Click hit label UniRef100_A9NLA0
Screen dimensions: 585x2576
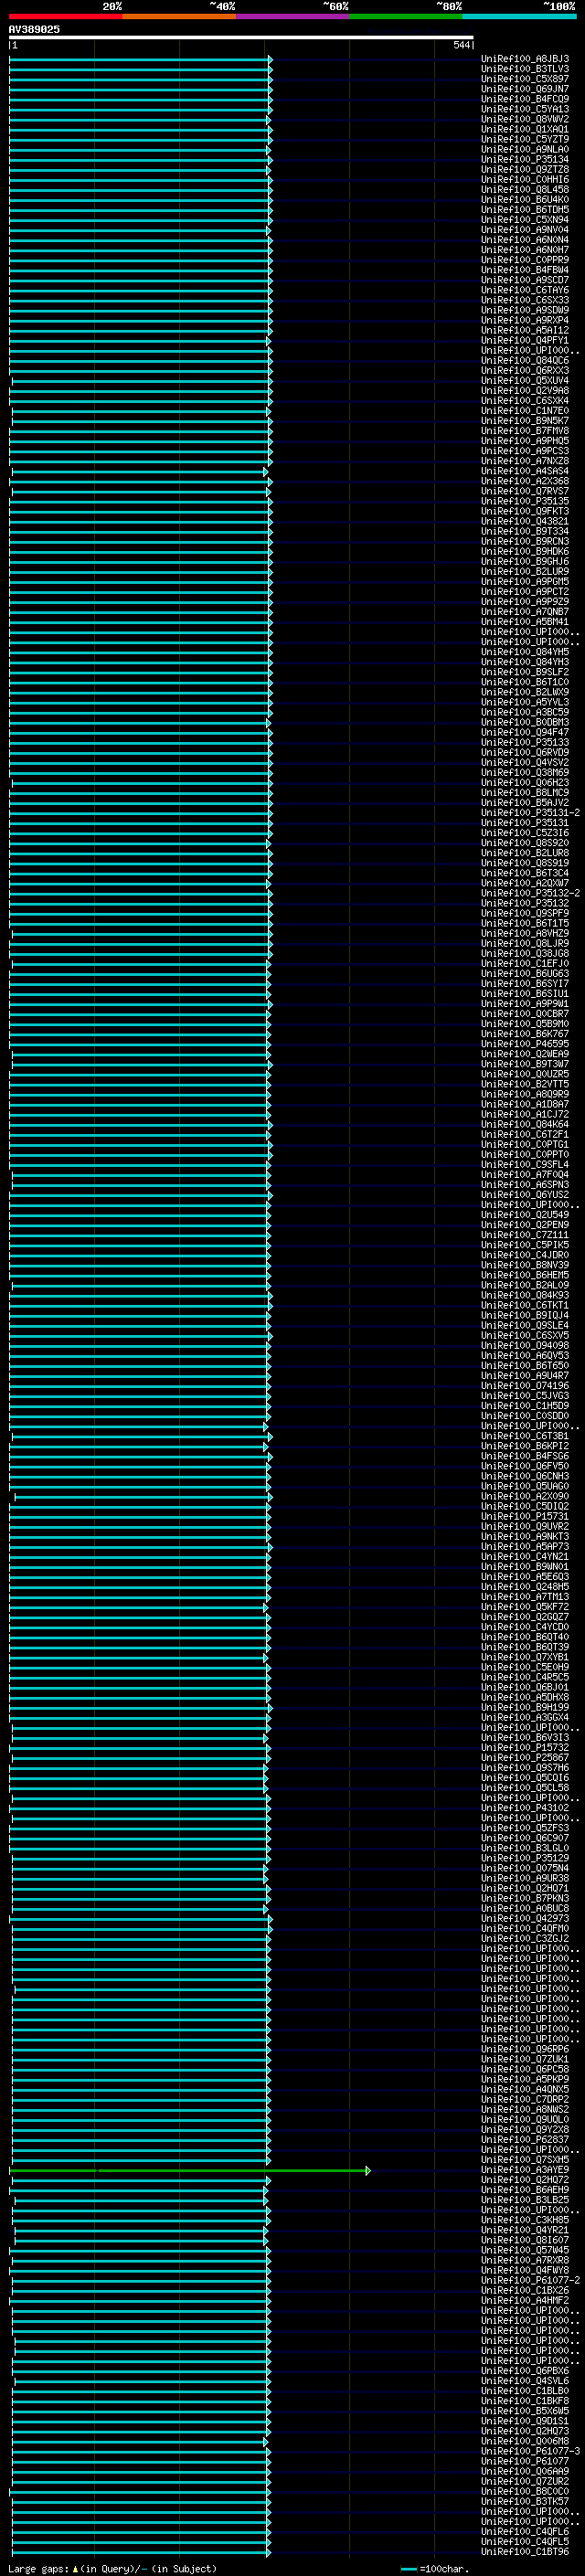pyautogui.click(x=524, y=149)
